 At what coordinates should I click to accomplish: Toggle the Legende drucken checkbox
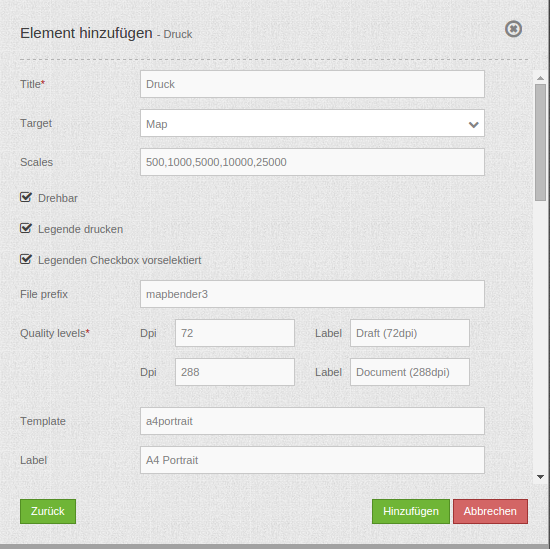pyautogui.click(x=26, y=228)
